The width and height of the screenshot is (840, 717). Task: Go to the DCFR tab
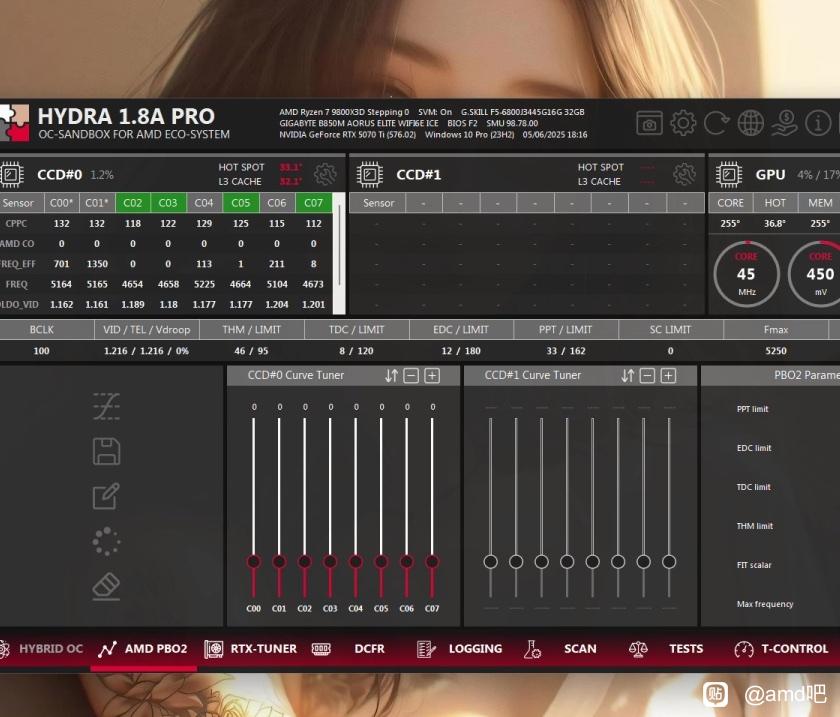[x=349, y=649]
